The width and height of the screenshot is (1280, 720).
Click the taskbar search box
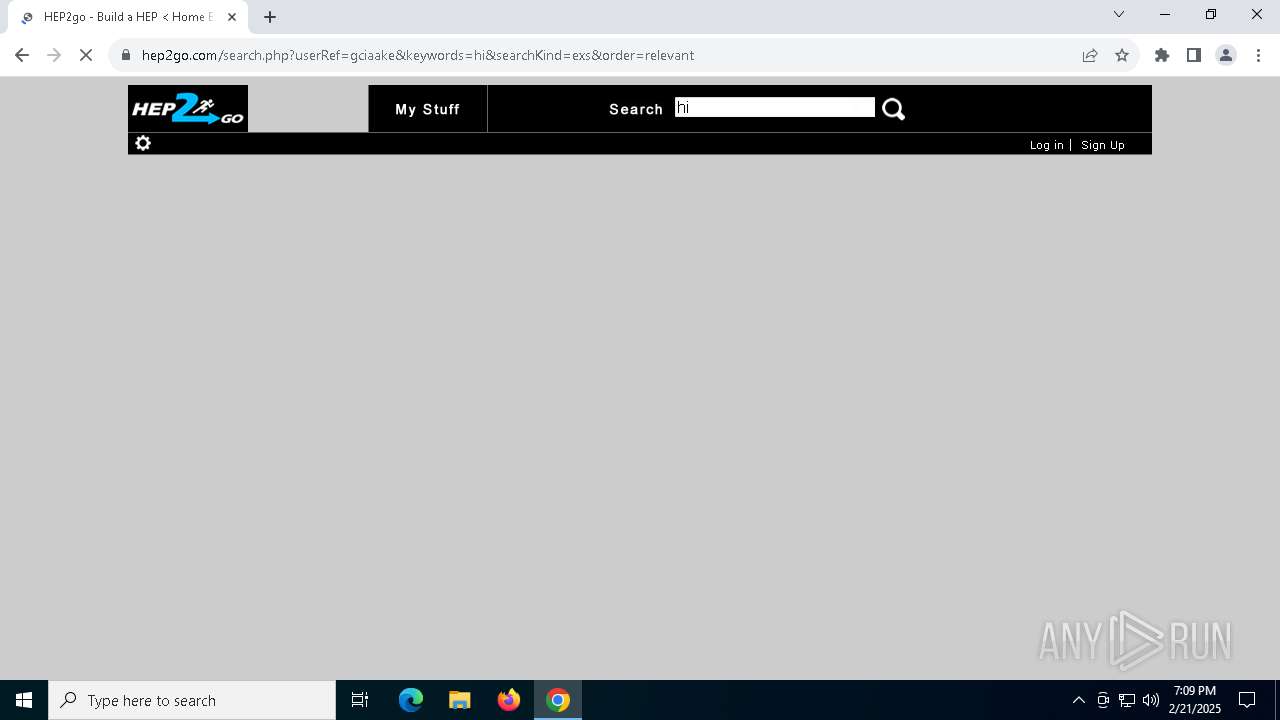[192, 700]
